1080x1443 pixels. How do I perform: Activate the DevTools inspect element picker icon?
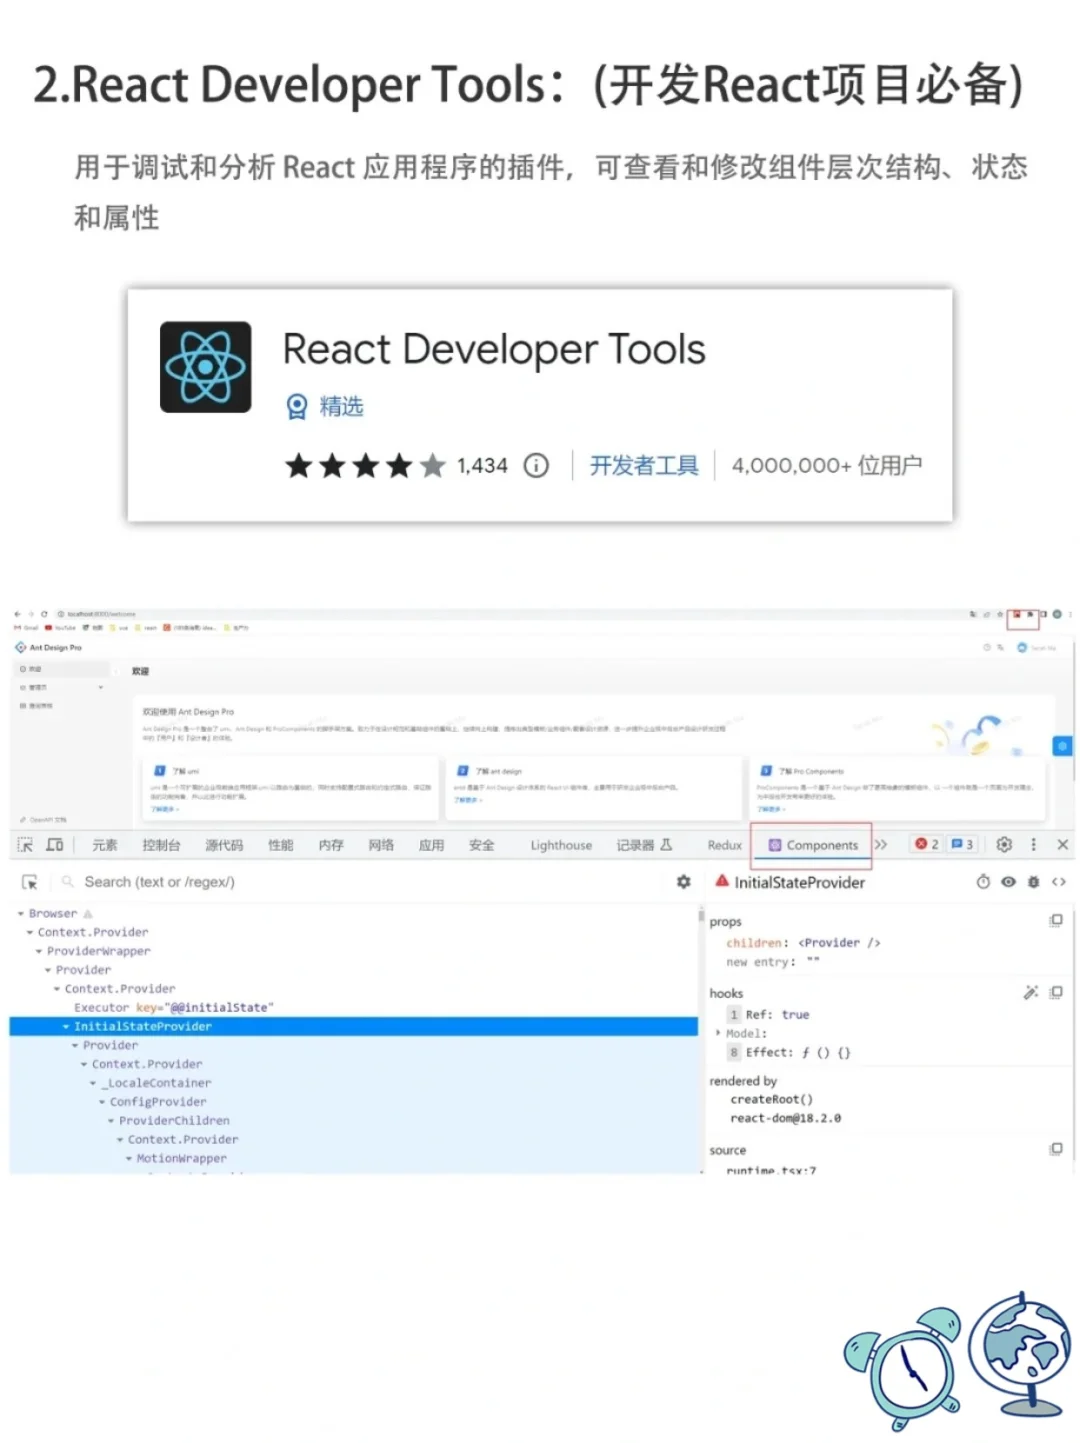[25, 845]
